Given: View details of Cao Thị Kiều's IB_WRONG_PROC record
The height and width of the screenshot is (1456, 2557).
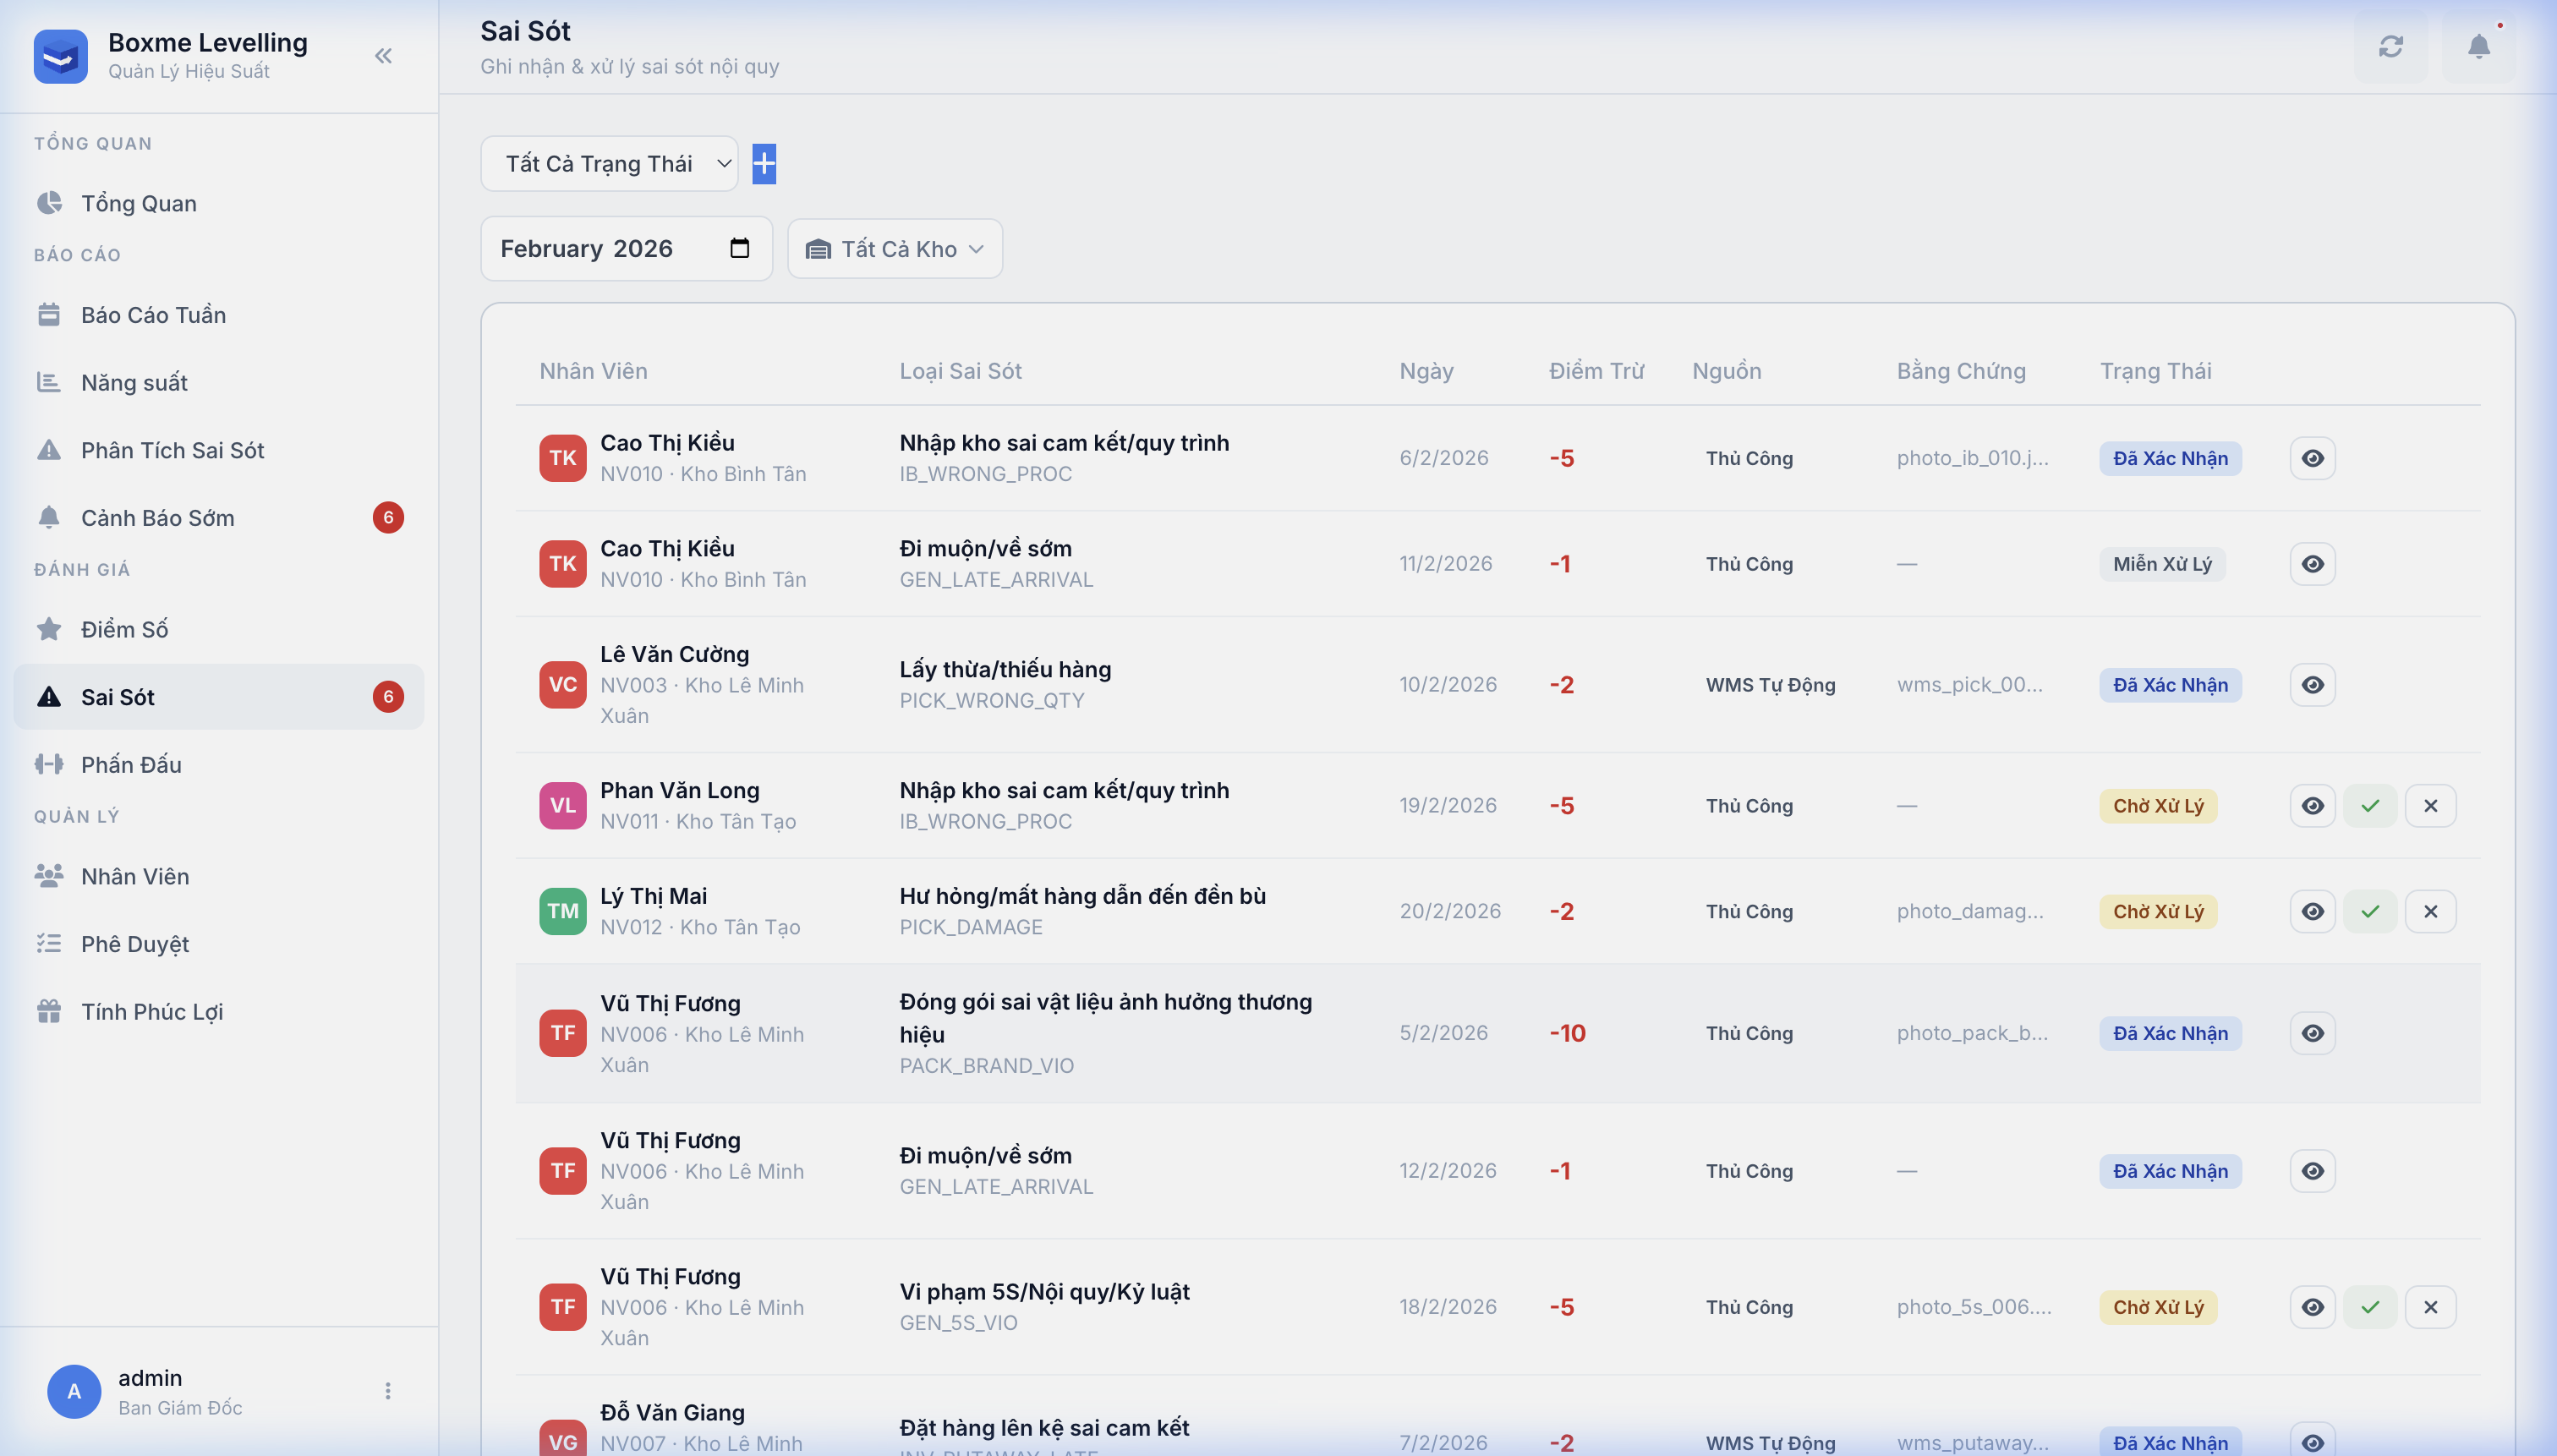Looking at the screenshot, I should (2312, 458).
